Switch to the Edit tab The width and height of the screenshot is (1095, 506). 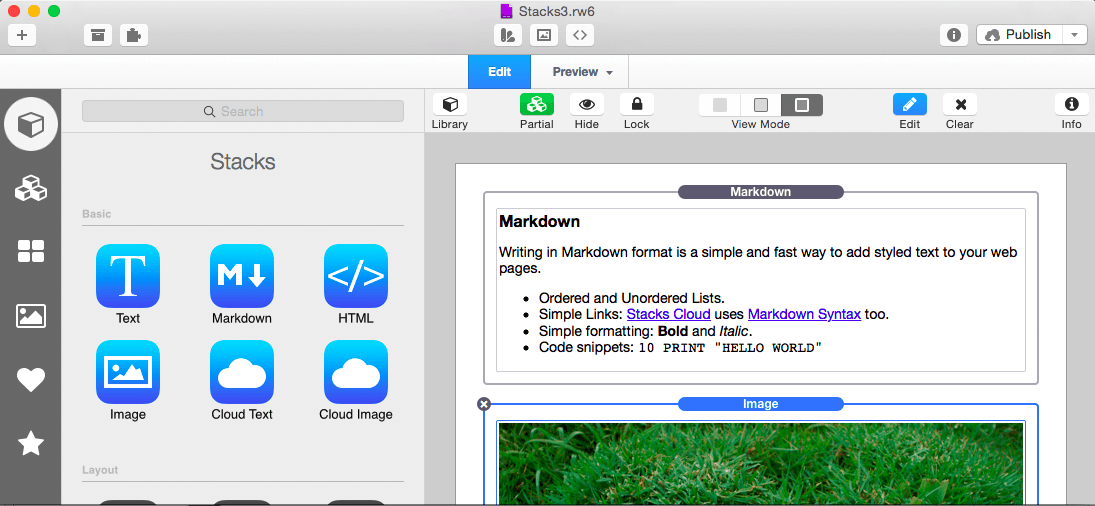click(499, 72)
